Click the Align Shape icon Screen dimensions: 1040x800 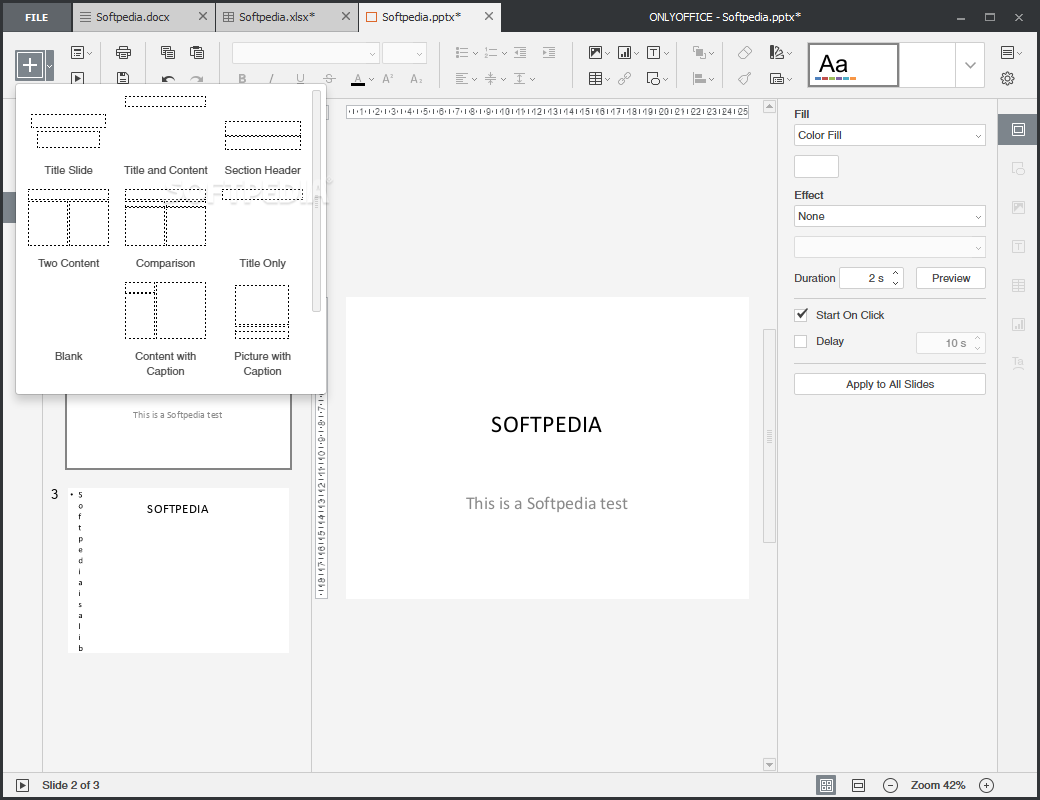699,79
